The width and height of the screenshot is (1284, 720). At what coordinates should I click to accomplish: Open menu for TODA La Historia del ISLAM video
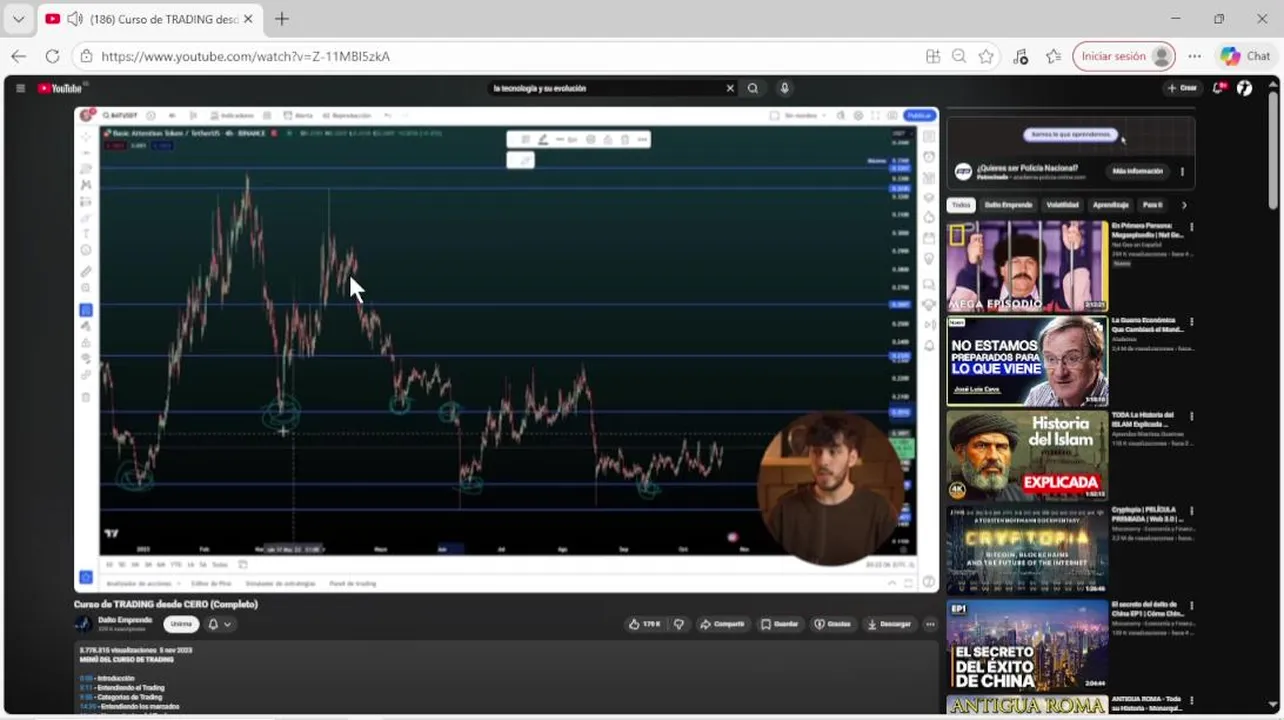(1191, 417)
